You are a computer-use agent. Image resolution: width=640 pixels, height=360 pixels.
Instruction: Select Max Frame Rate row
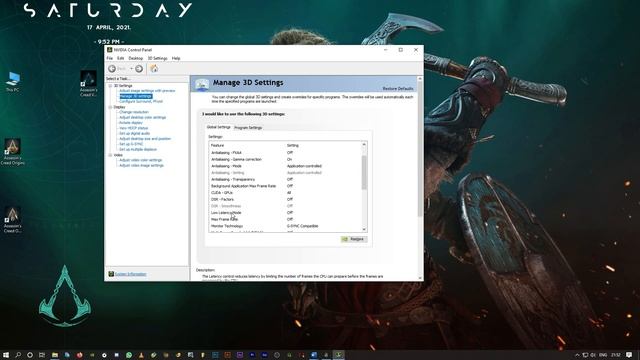tap(285, 219)
